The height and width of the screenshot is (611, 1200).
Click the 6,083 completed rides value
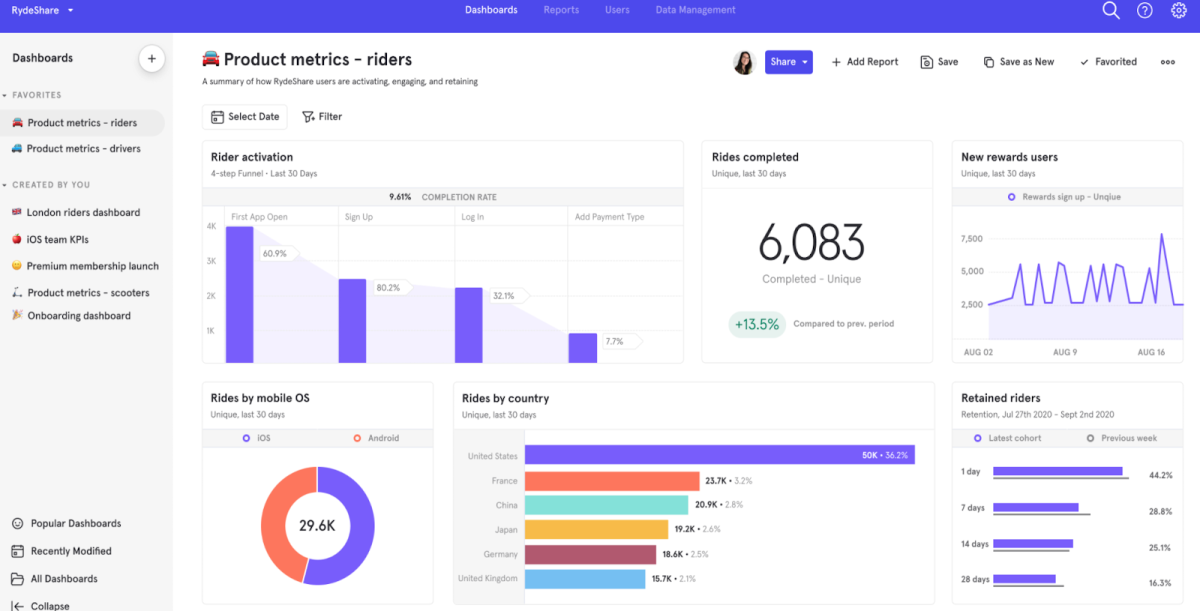pos(811,243)
